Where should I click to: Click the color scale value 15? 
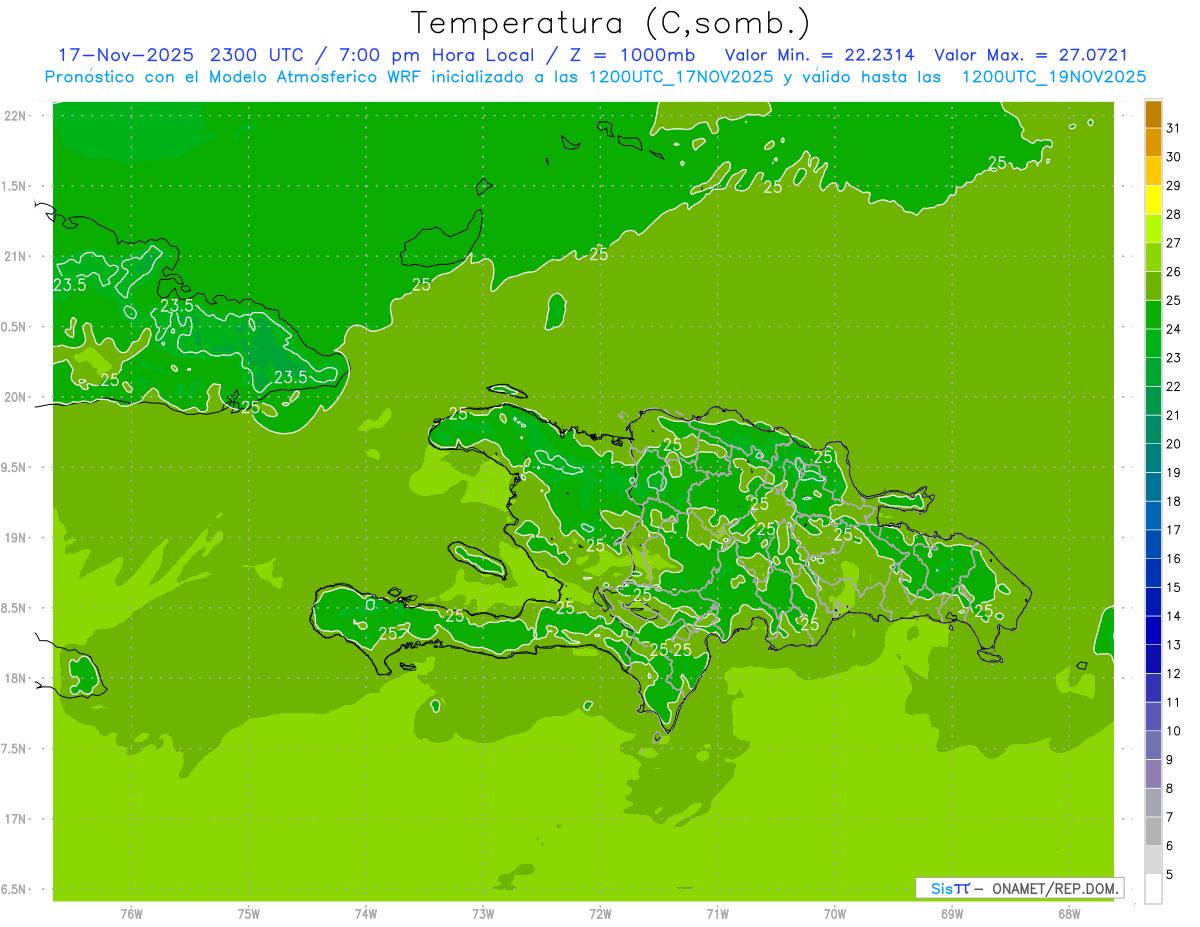[x=1173, y=587]
